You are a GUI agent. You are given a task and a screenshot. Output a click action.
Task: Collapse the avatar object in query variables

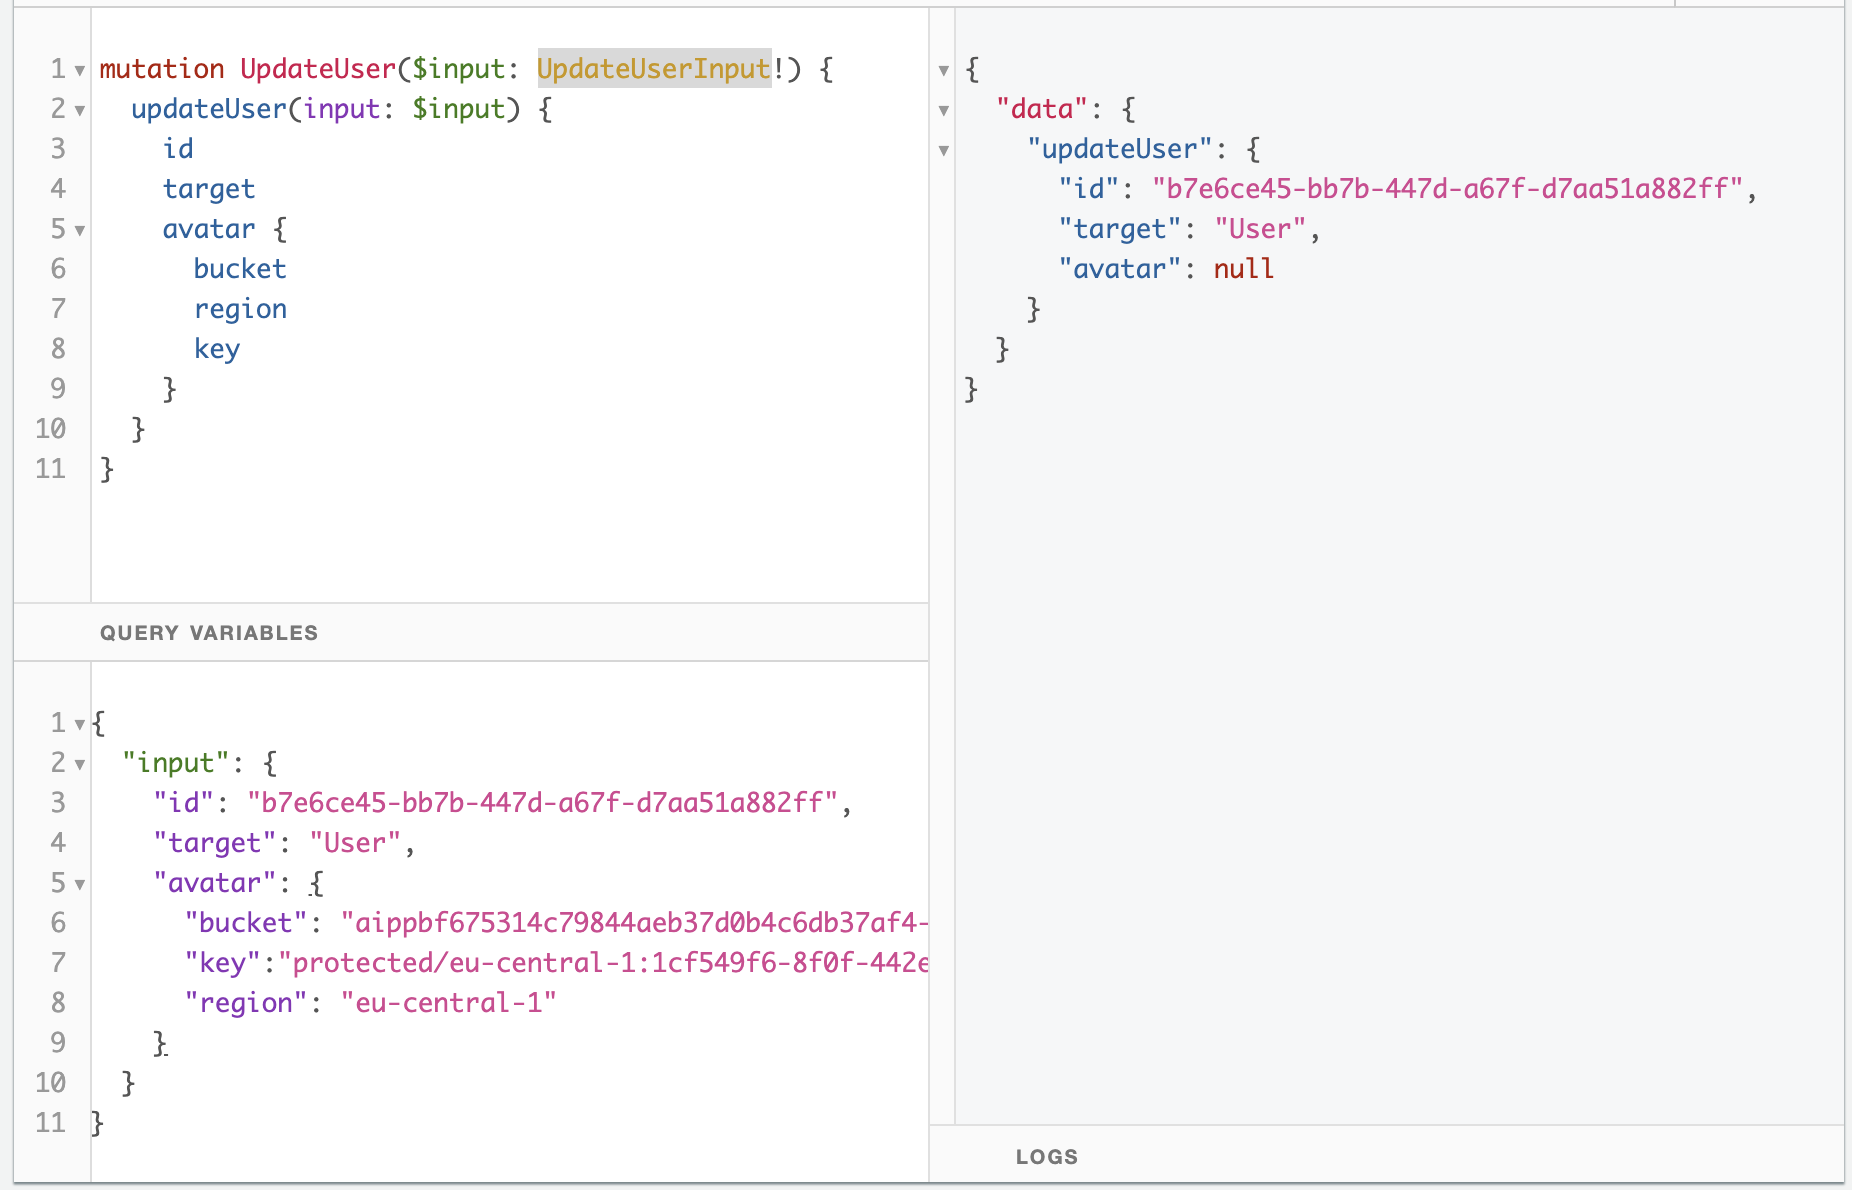pyautogui.click(x=79, y=883)
